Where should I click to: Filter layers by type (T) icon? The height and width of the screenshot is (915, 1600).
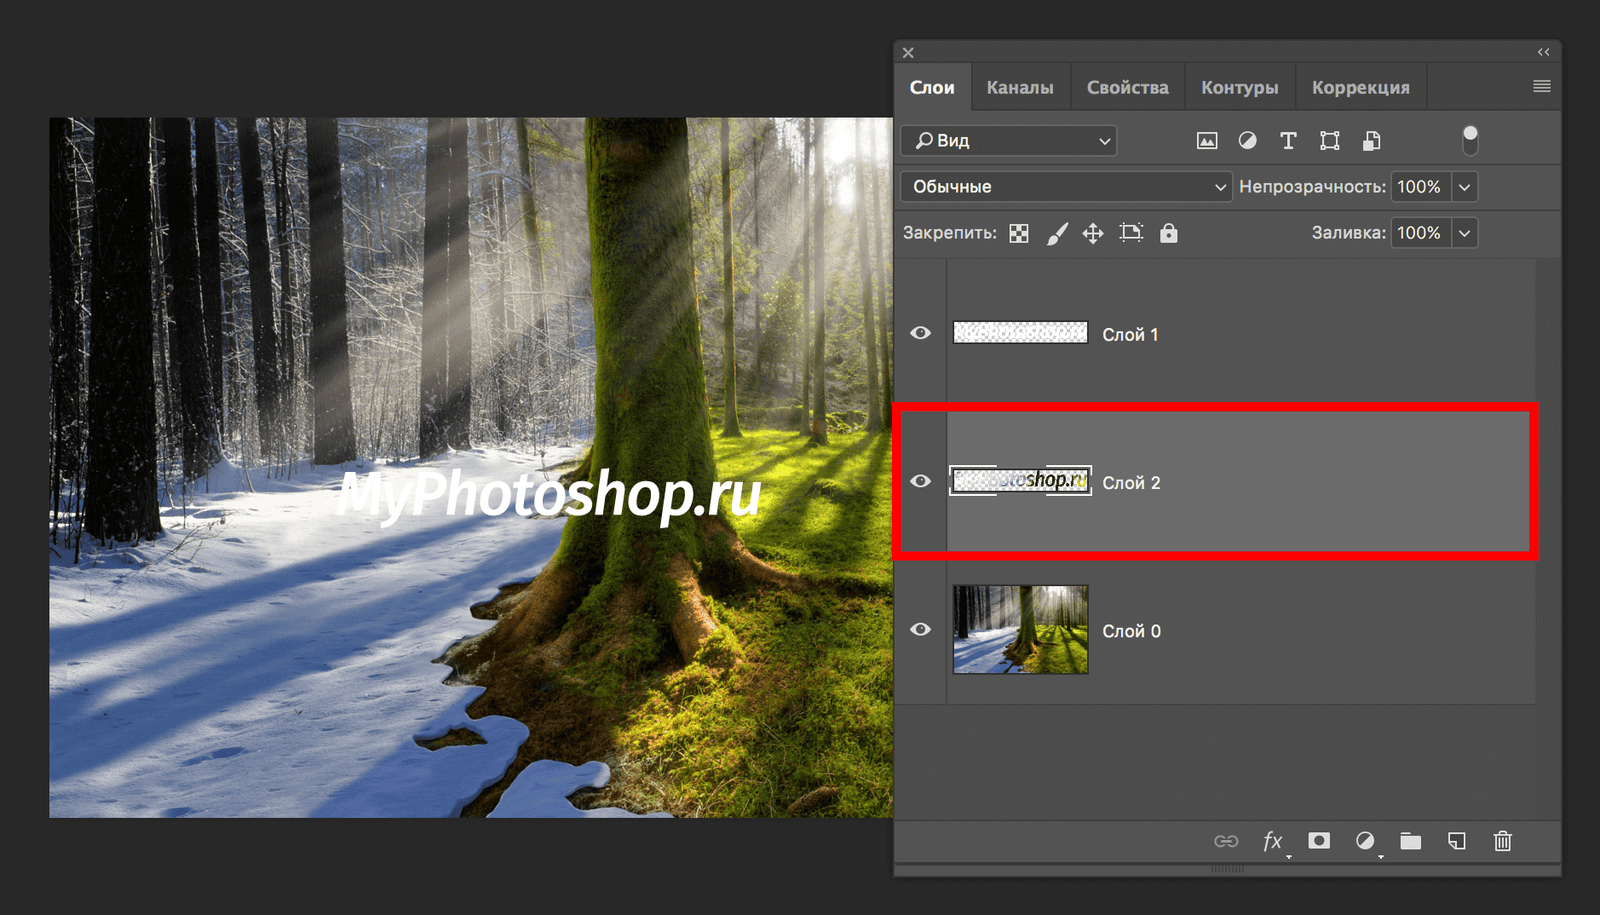1288,141
